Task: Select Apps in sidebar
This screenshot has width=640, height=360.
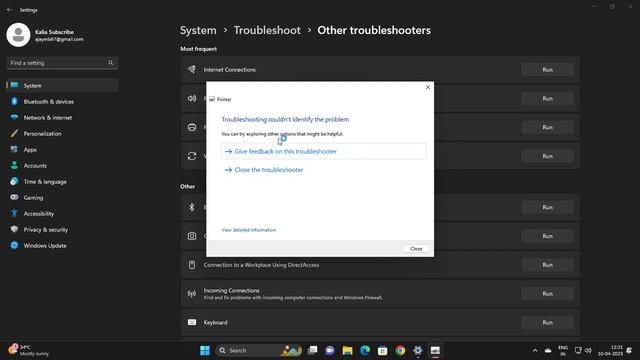Action: click(62, 149)
